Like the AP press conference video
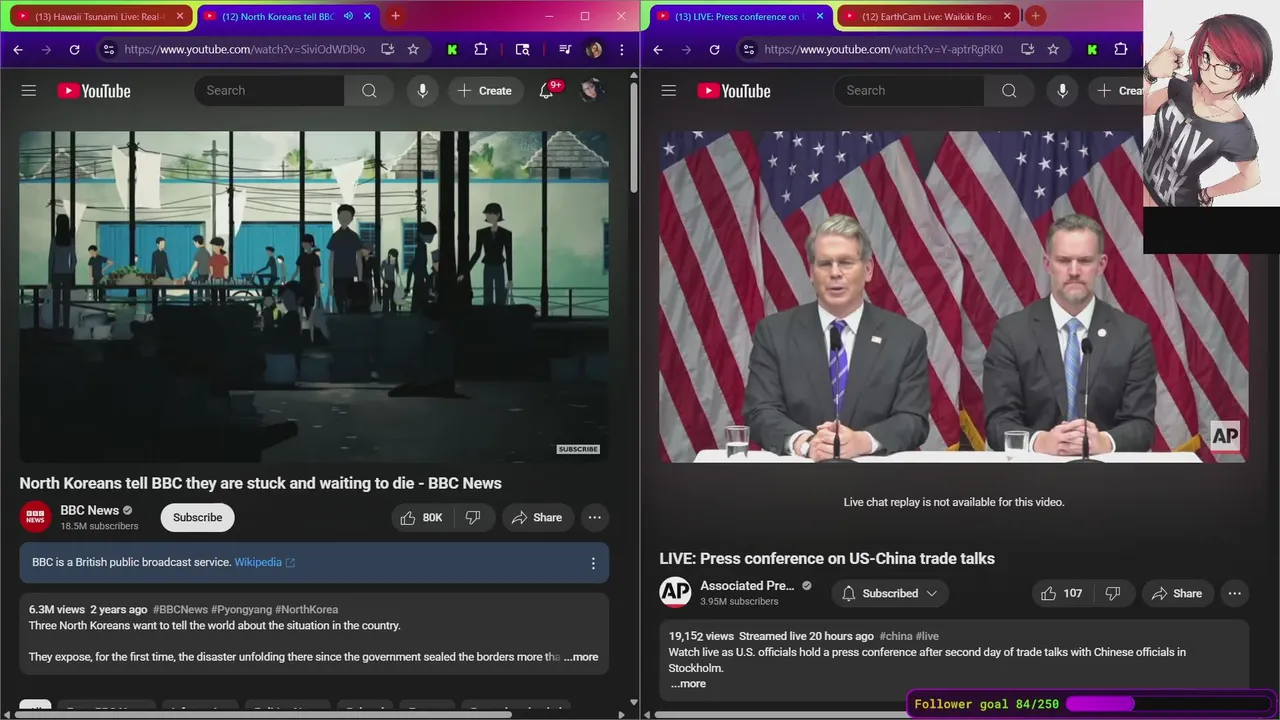Screen dimensions: 1280x720 1062,594
